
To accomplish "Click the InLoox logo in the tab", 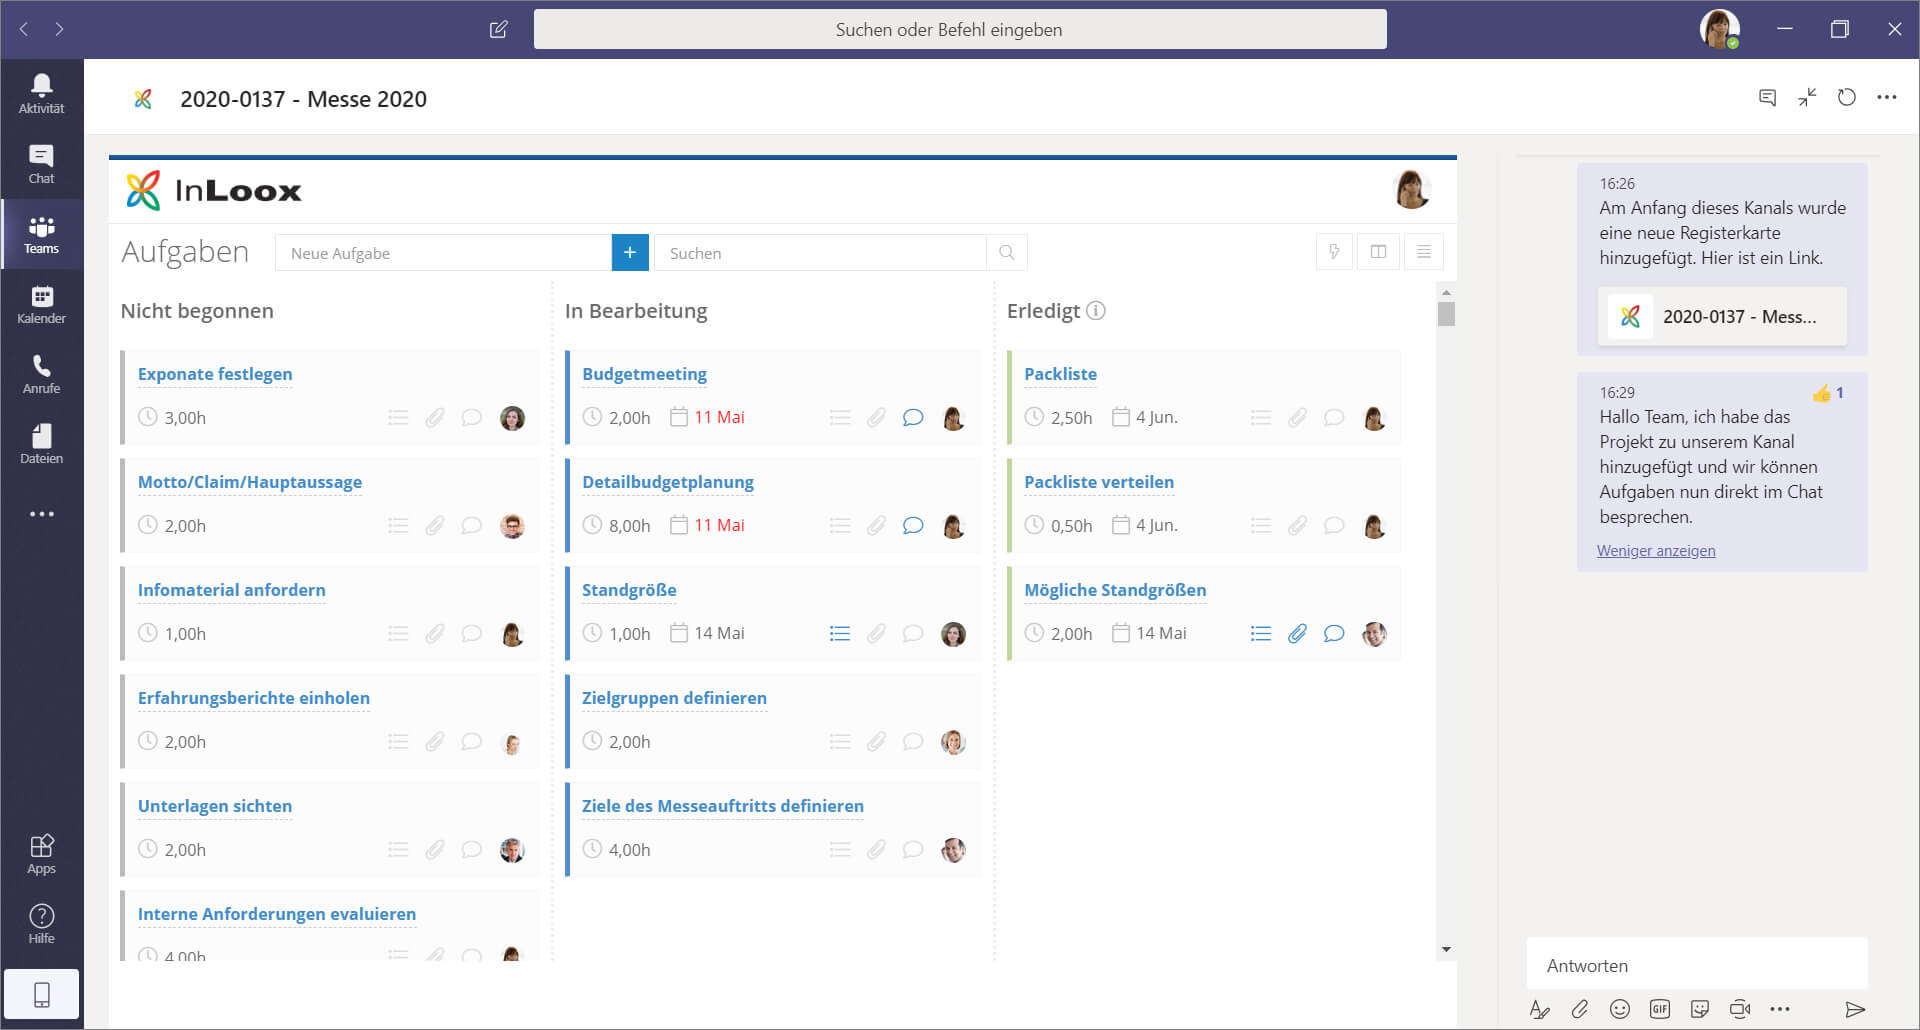I will coord(214,190).
